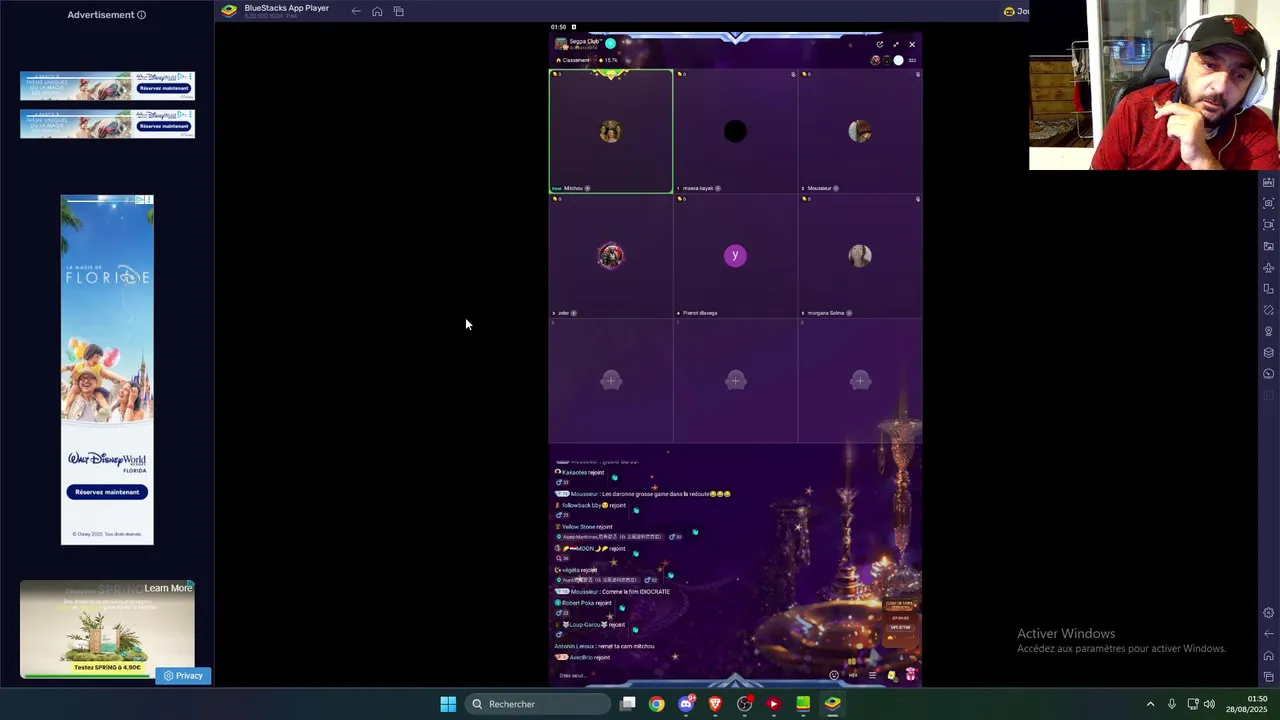Click 'Learn More' on the Spring ad
This screenshot has width=1280, height=720.
click(x=168, y=588)
